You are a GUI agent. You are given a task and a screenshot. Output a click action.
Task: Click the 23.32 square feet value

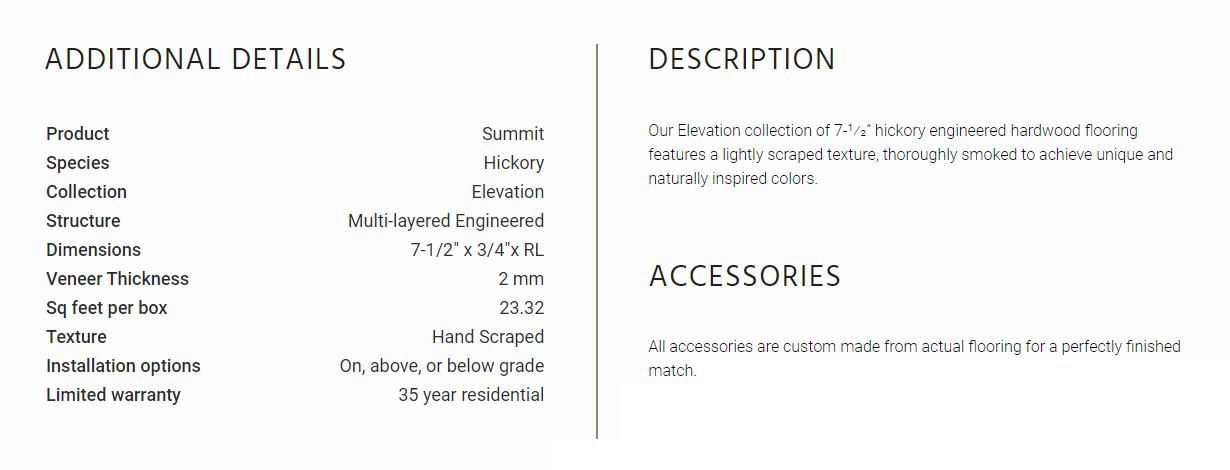(522, 308)
